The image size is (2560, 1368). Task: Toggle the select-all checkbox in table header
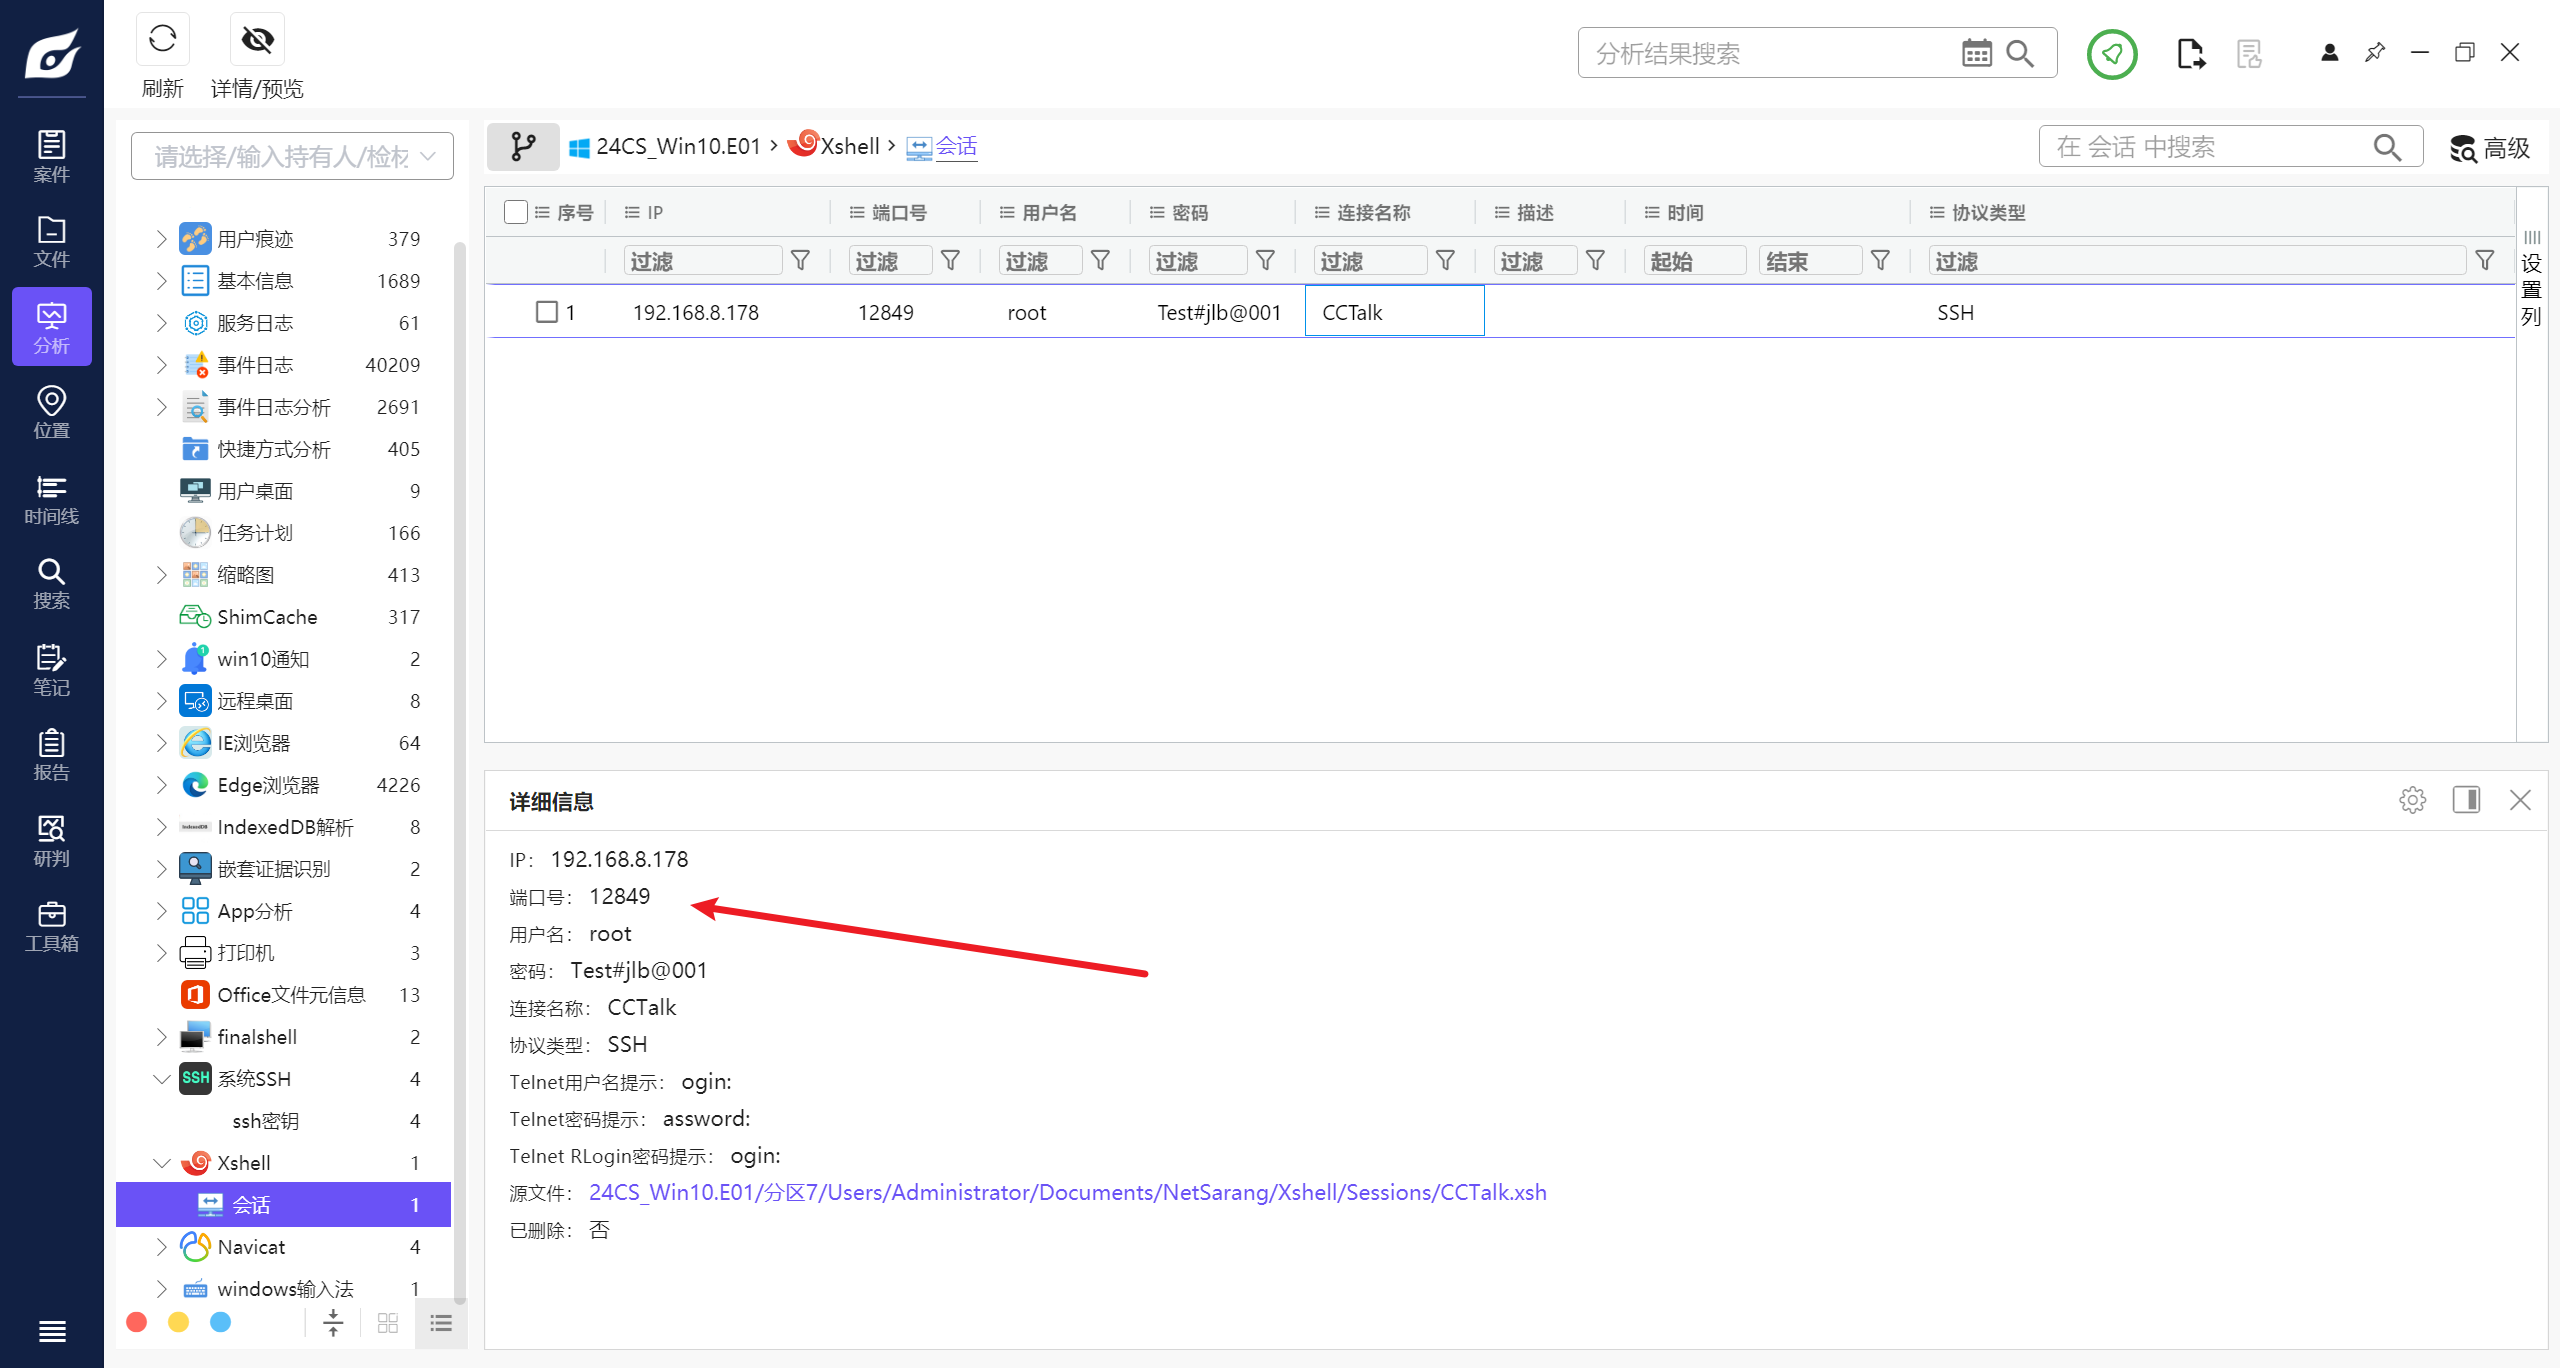(x=516, y=212)
